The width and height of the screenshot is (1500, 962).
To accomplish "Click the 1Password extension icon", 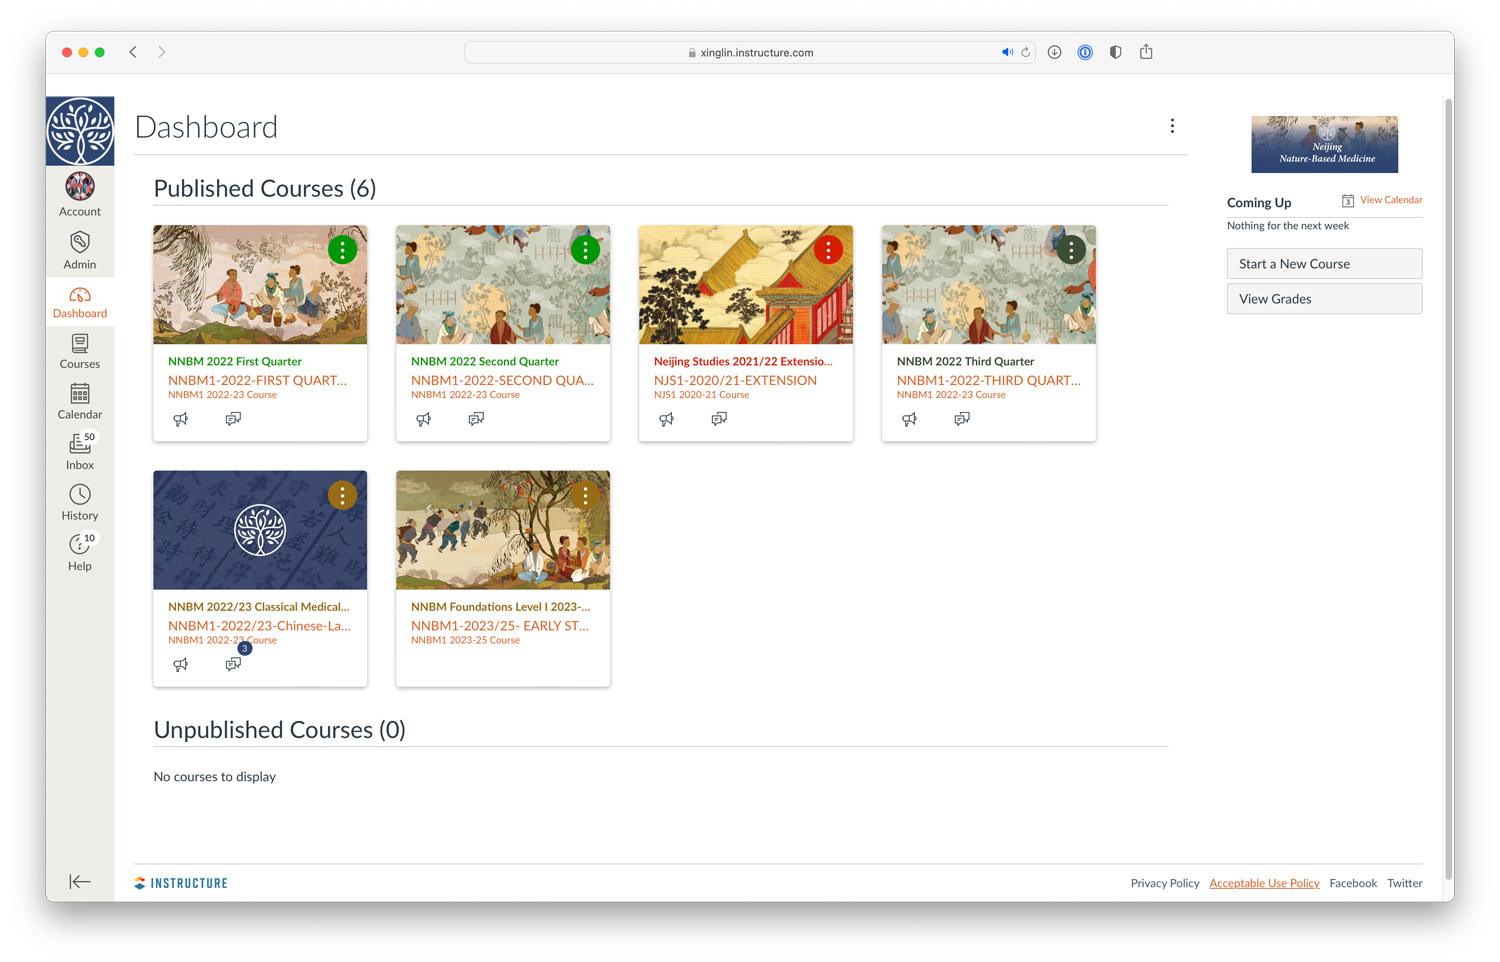I will click(1085, 52).
